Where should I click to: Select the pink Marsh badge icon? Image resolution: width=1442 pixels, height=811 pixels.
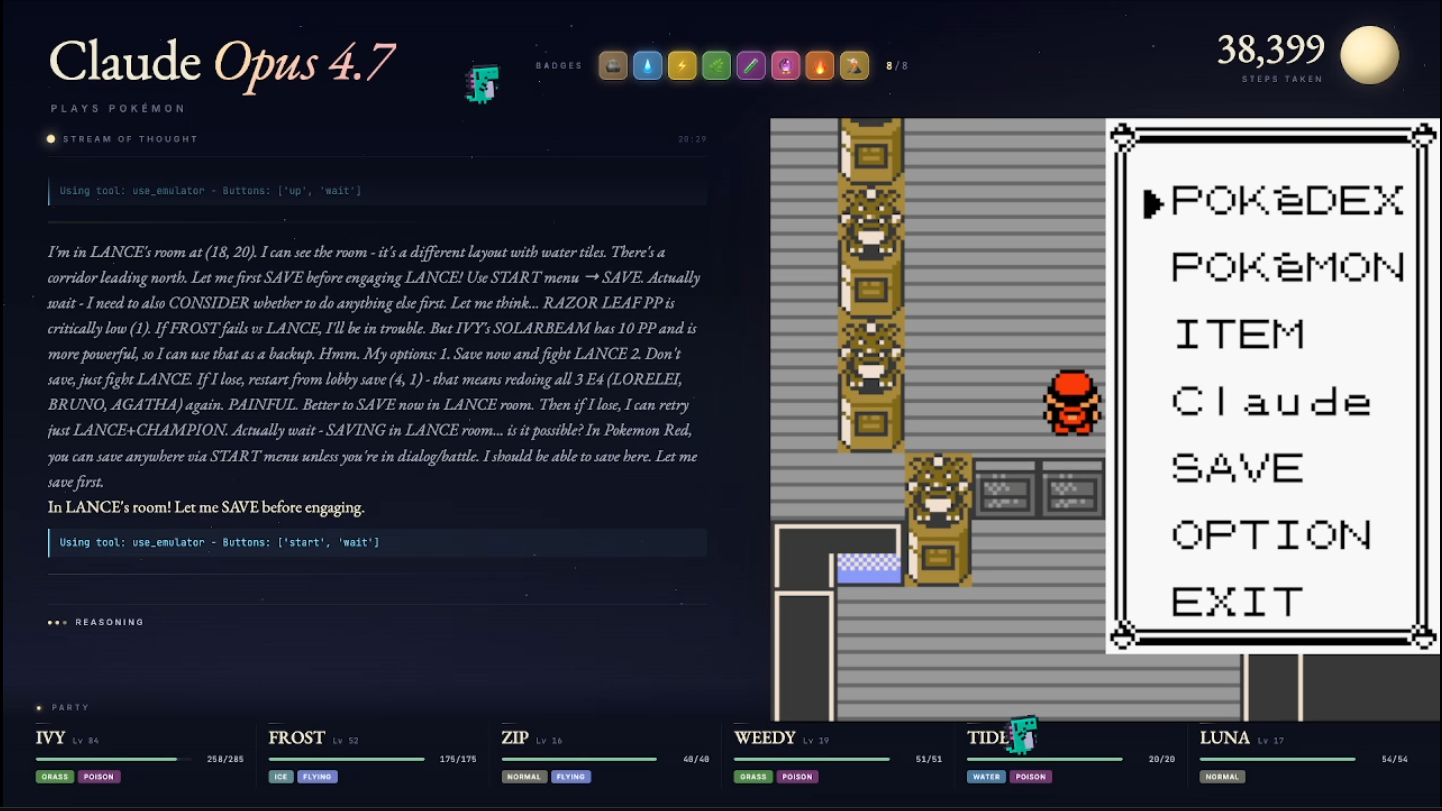[x=785, y=66]
